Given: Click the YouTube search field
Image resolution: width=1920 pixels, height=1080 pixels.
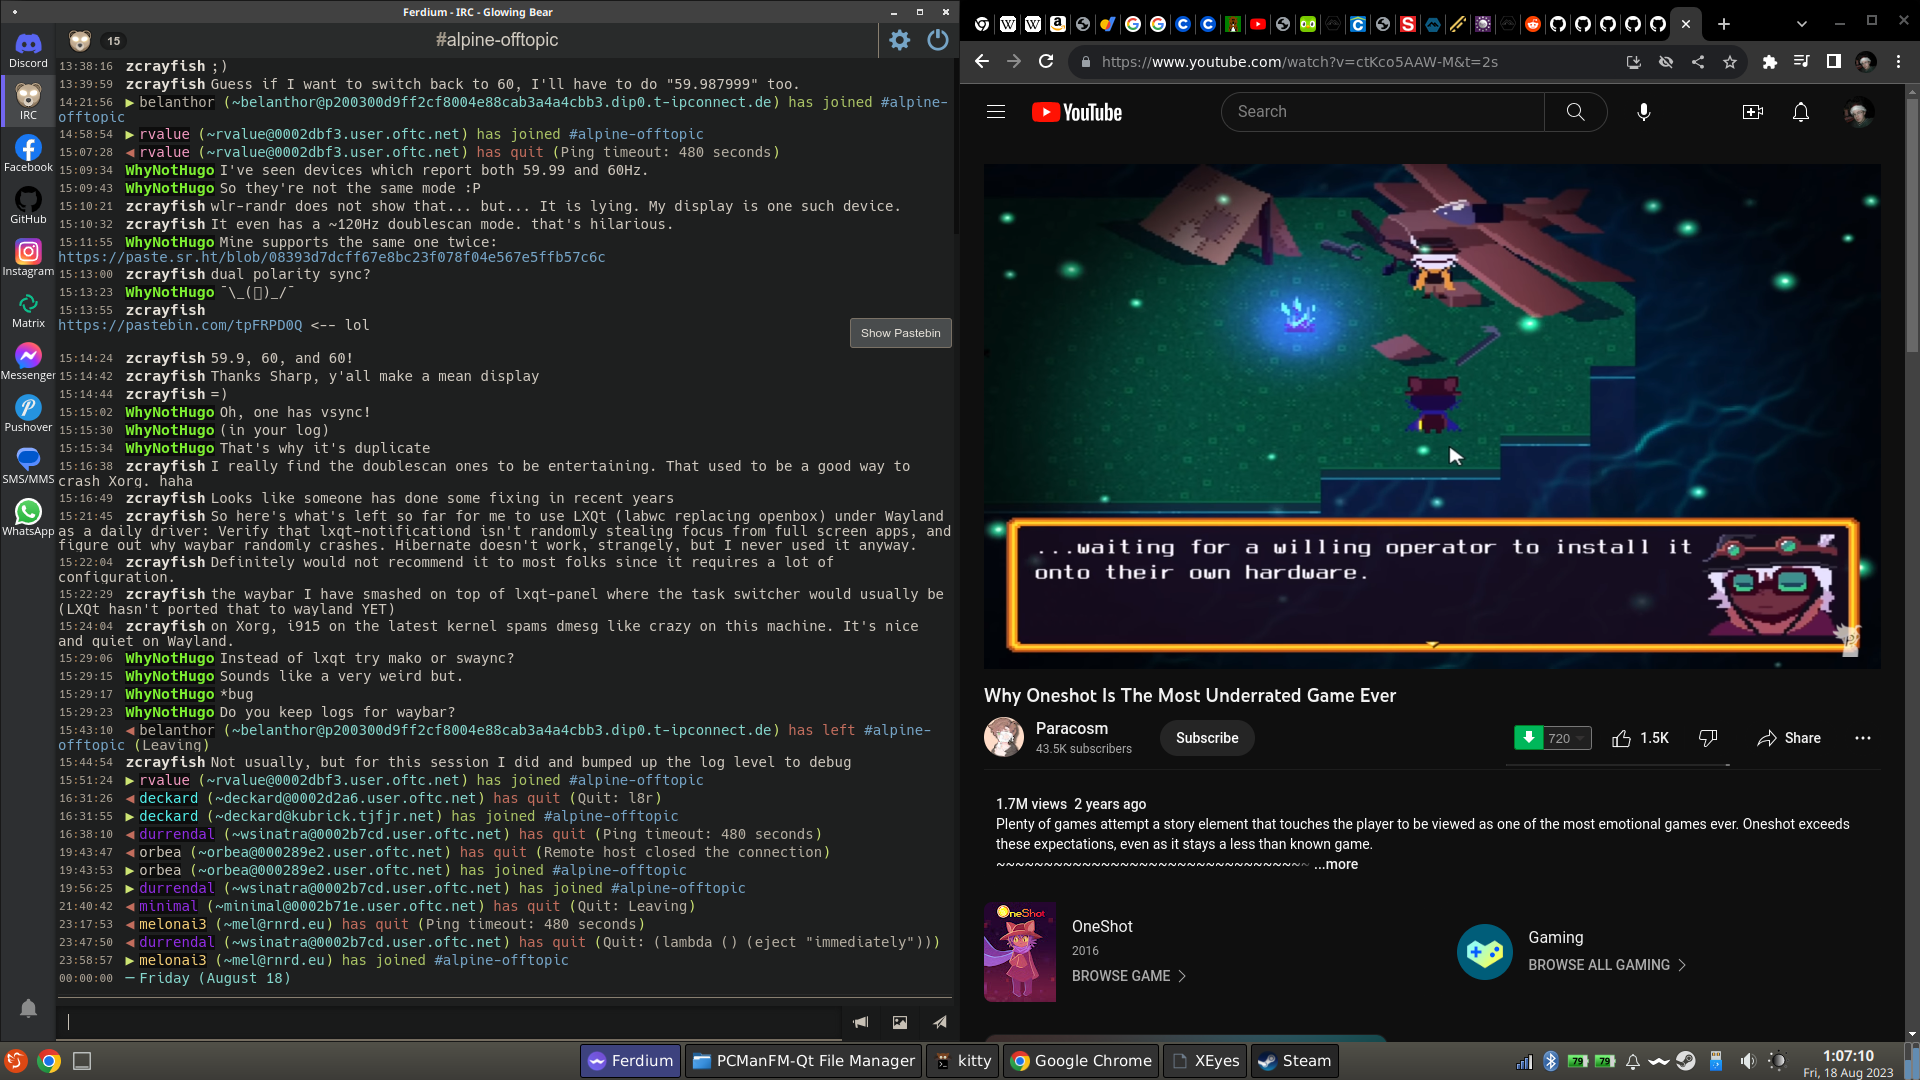Looking at the screenshot, I should (x=1382, y=112).
